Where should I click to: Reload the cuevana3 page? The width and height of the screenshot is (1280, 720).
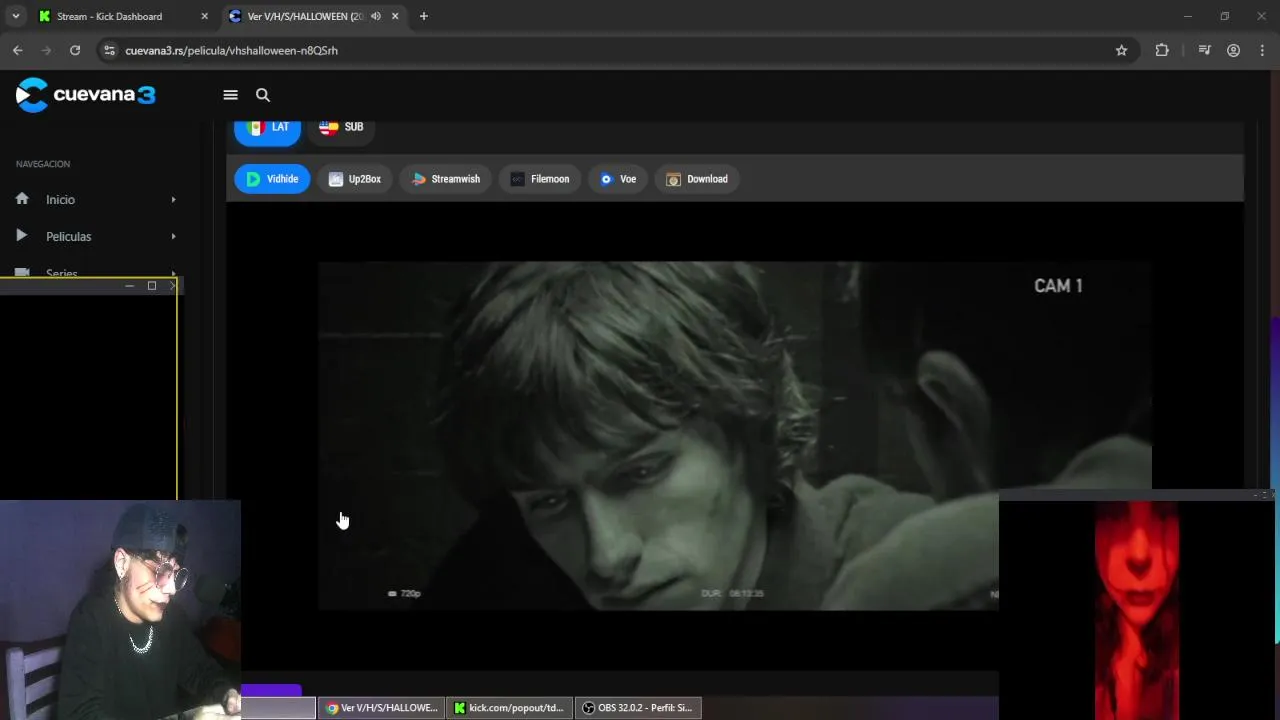click(75, 50)
